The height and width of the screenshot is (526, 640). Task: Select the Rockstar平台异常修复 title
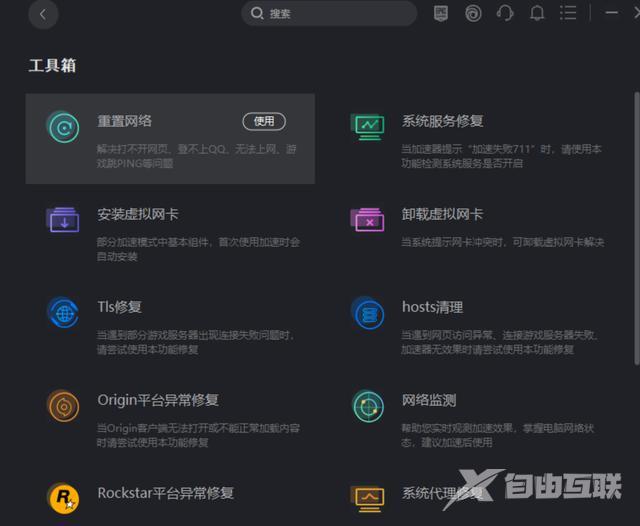165,493
